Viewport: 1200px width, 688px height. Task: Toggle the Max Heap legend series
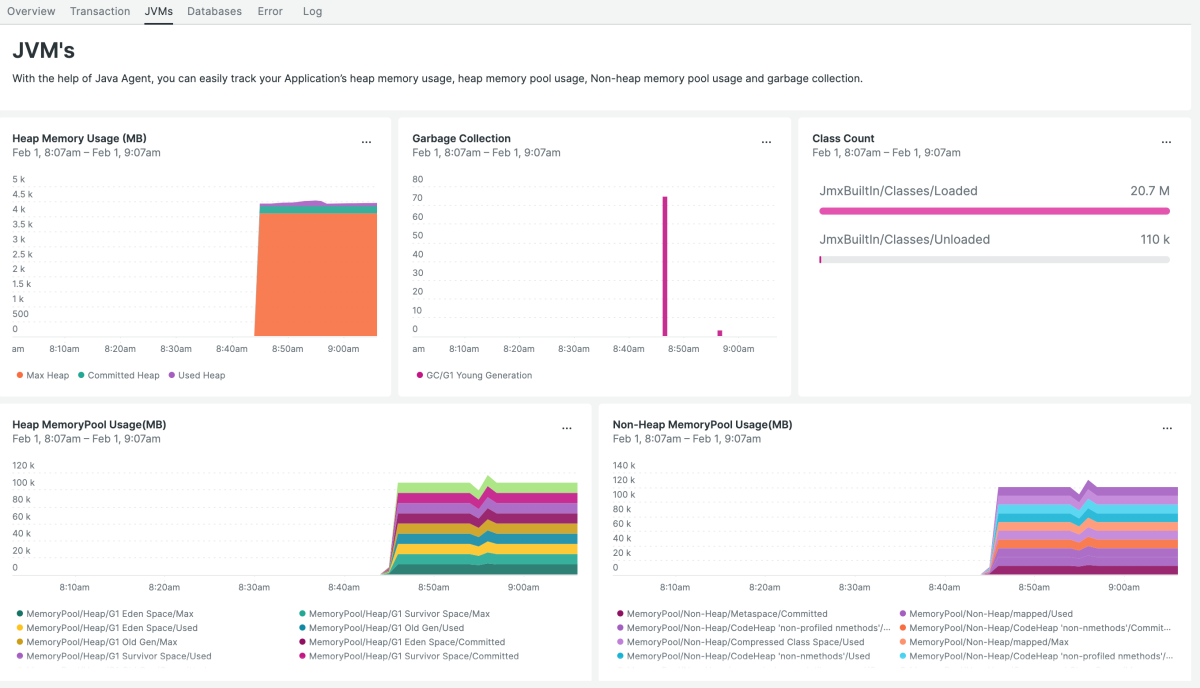point(43,375)
